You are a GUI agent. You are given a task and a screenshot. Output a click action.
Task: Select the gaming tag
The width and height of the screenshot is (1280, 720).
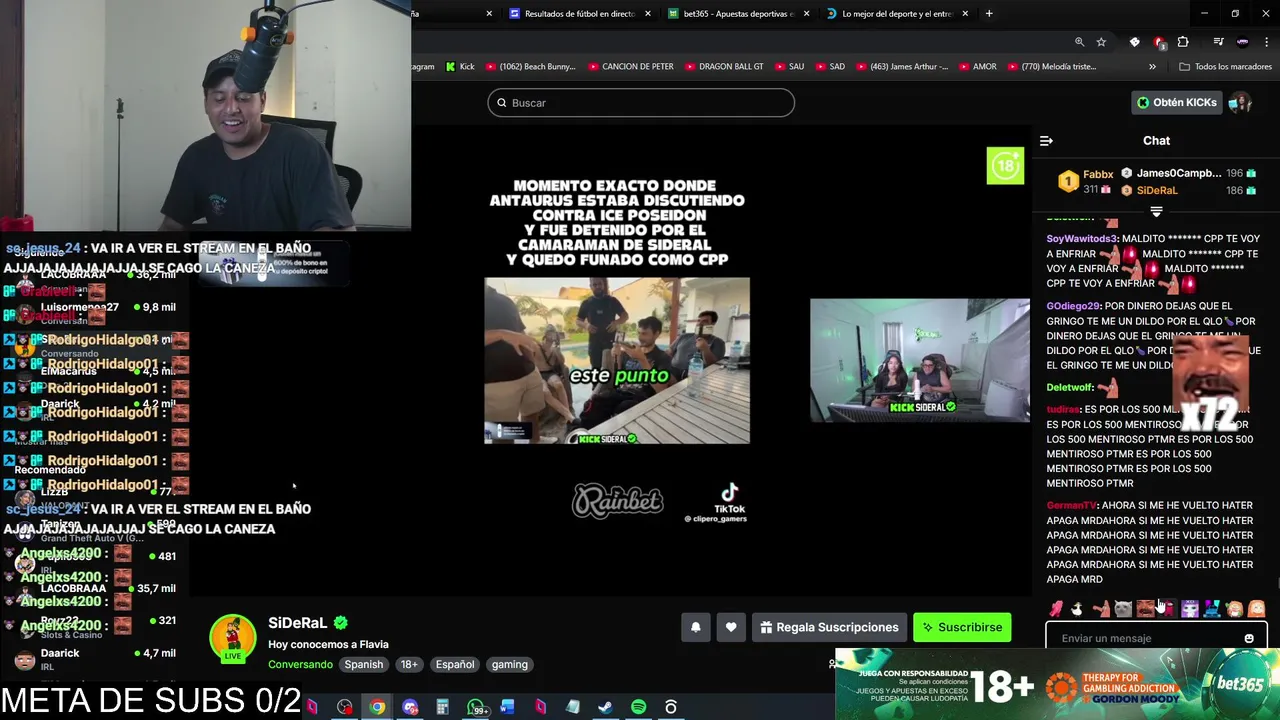pyautogui.click(x=509, y=664)
